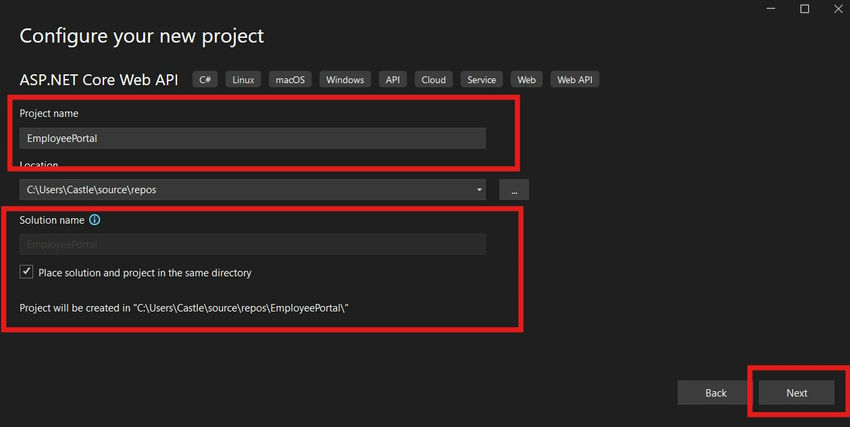The width and height of the screenshot is (850, 427).
Task: Click the Web tag
Action: click(526, 80)
